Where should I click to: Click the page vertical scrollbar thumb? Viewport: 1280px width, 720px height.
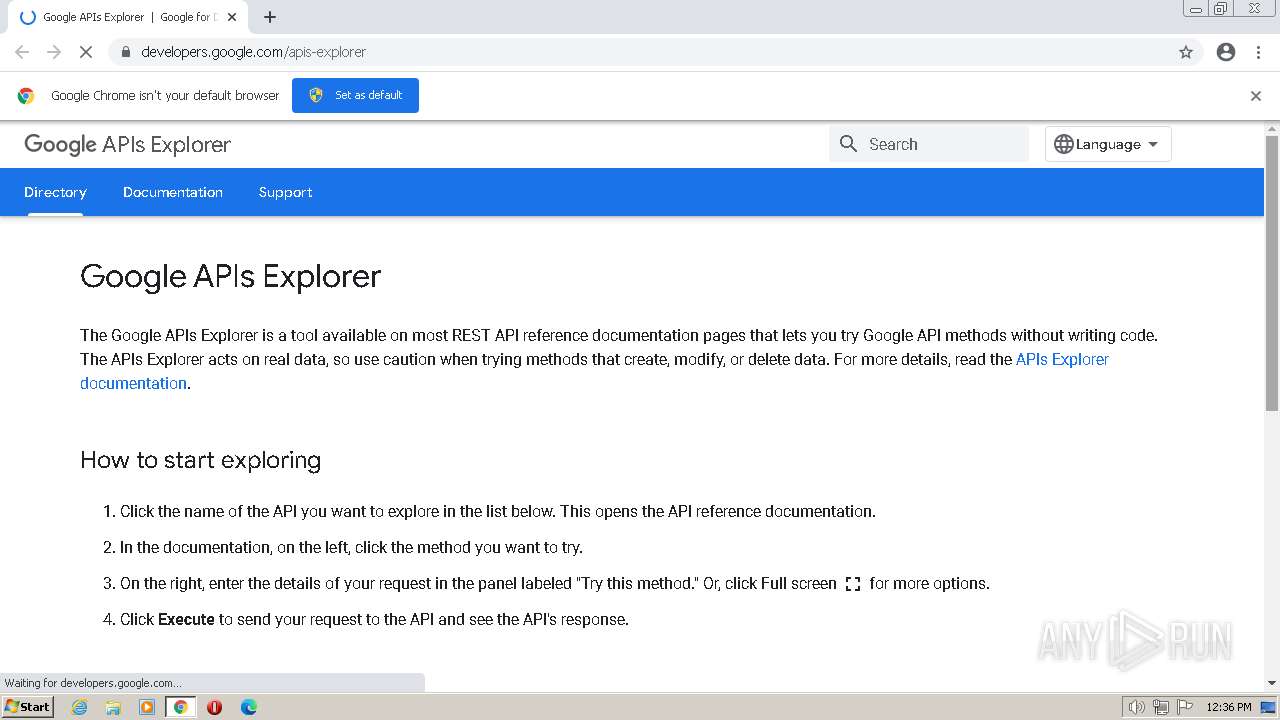coord(1272,272)
